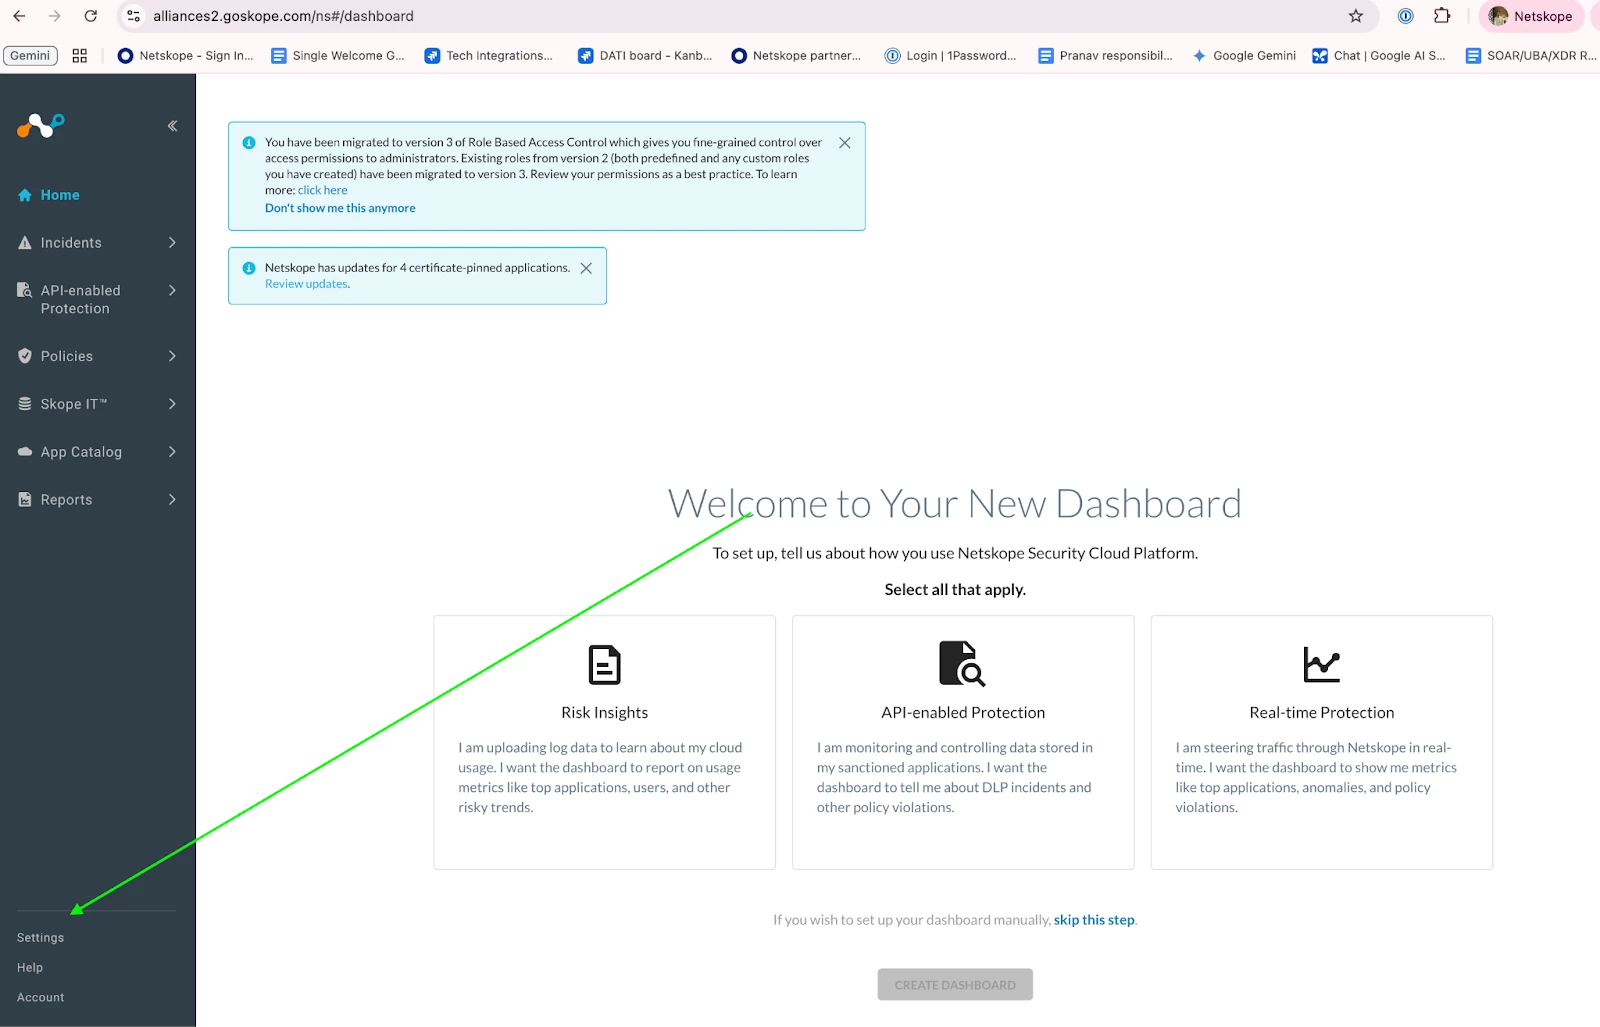The image size is (1600, 1027).
Task: Click 'Don't show me this anymore'
Action: pyautogui.click(x=340, y=208)
